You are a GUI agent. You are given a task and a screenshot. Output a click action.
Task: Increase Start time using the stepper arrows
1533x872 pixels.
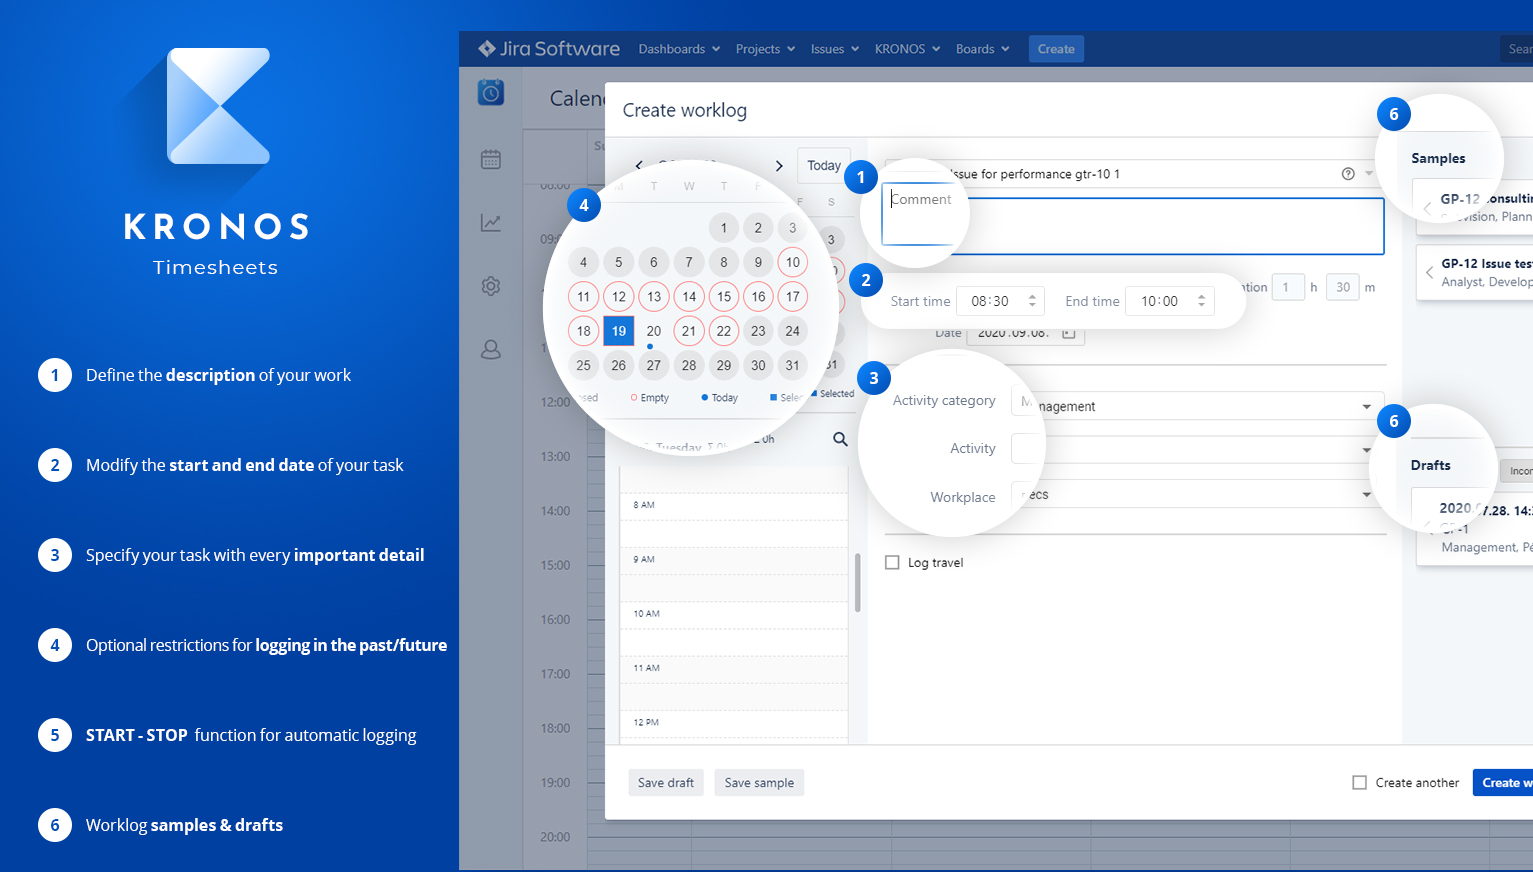tap(1030, 295)
